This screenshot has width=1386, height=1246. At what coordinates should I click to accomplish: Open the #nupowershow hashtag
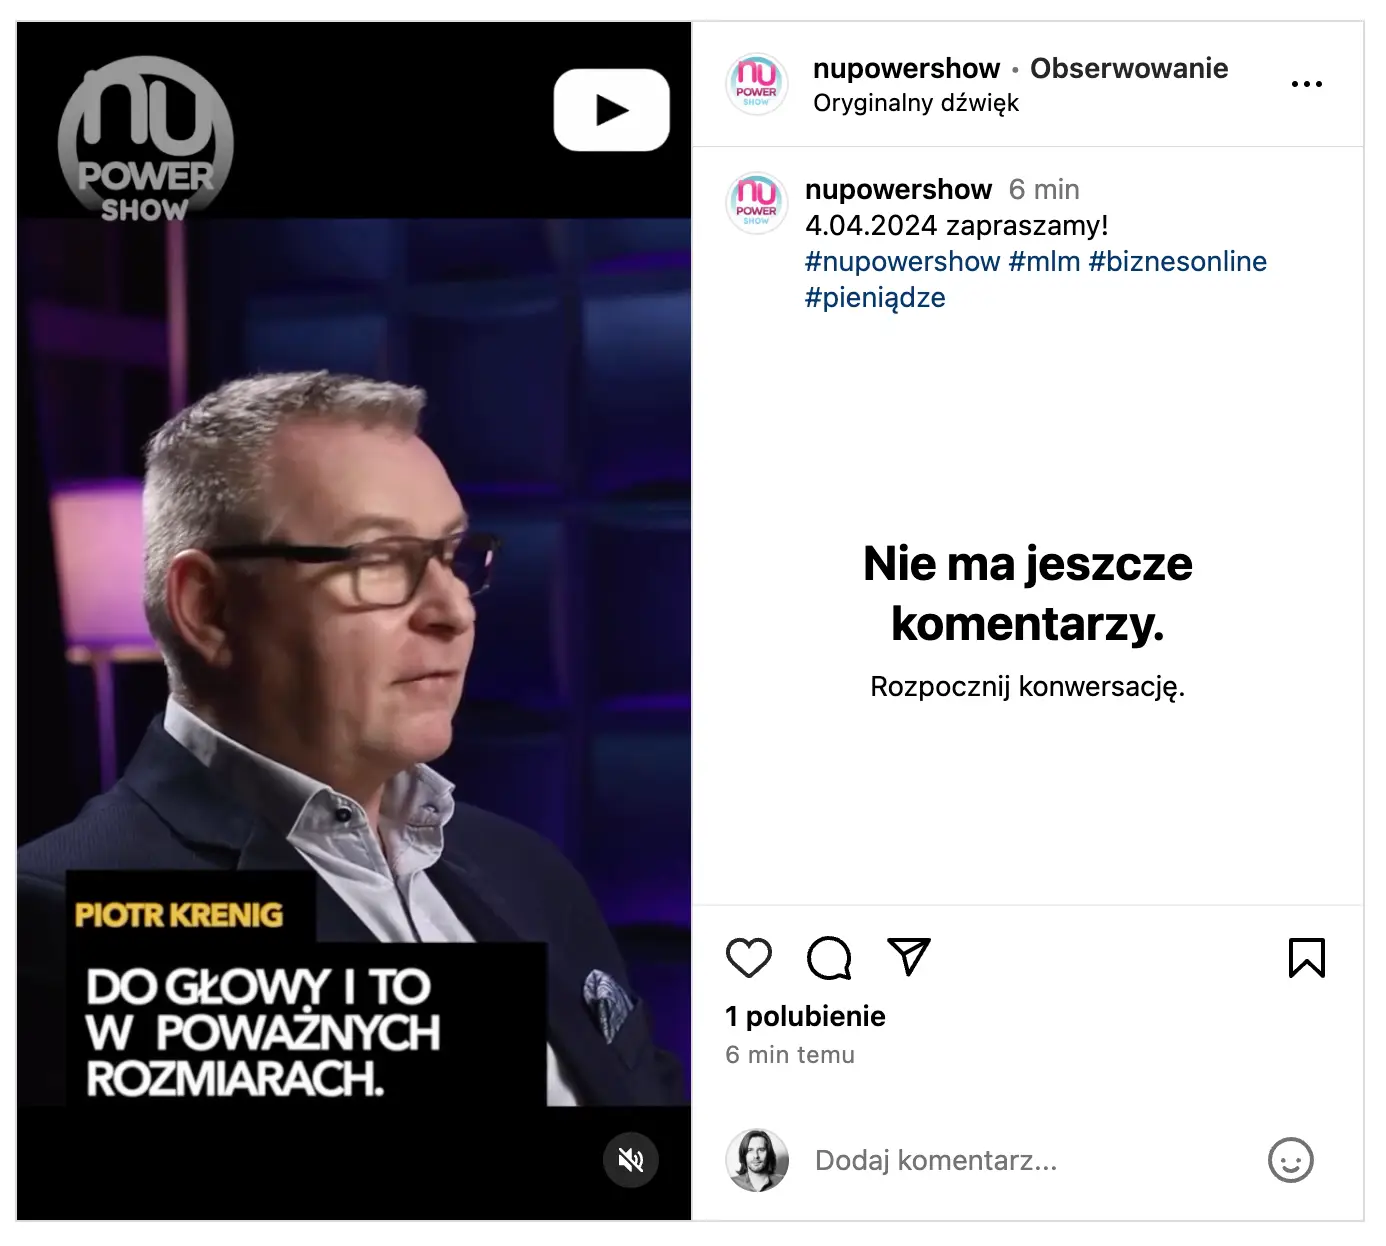pyautogui.click(x=902, y=261)
